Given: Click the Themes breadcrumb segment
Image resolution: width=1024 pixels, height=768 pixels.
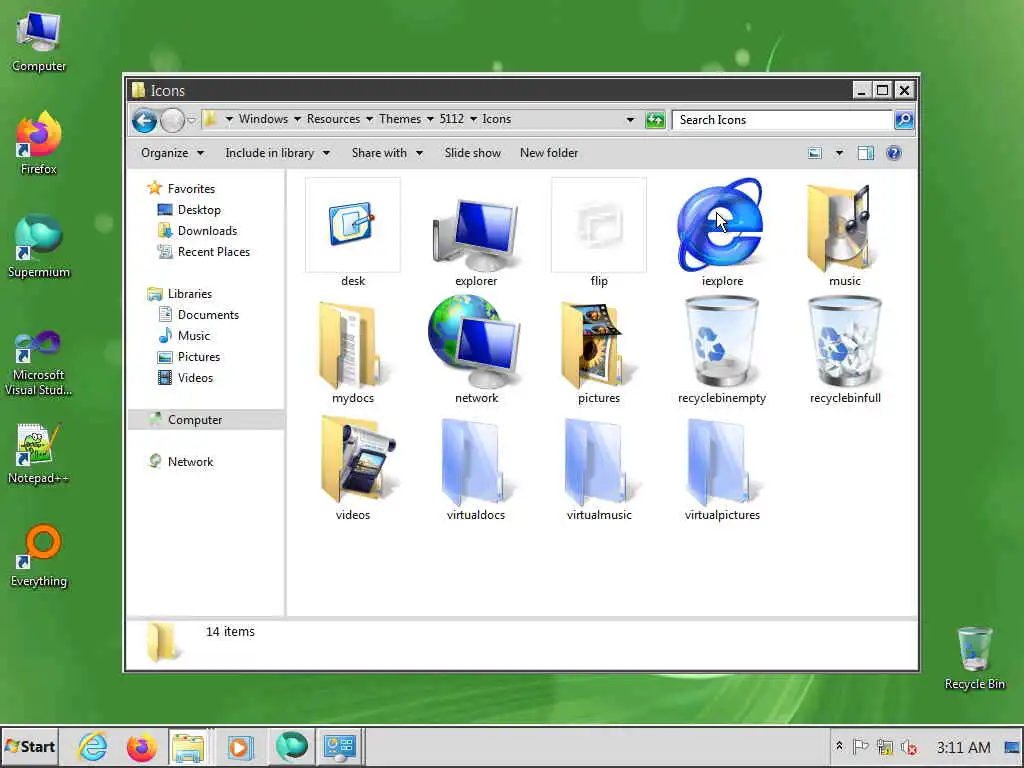Looking at the screenshot, I should (x=400, y=119).
